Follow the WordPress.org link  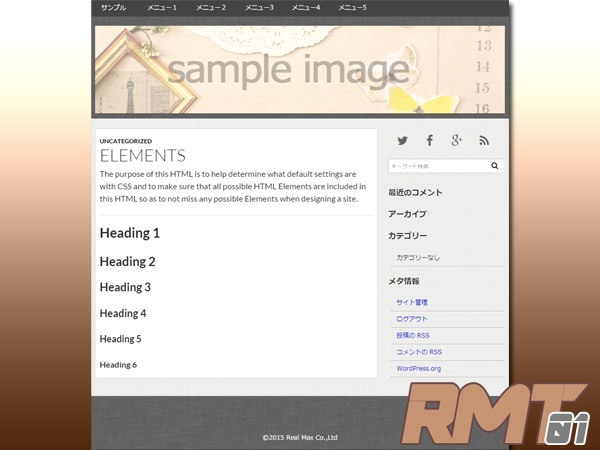[x=419, y=368]
